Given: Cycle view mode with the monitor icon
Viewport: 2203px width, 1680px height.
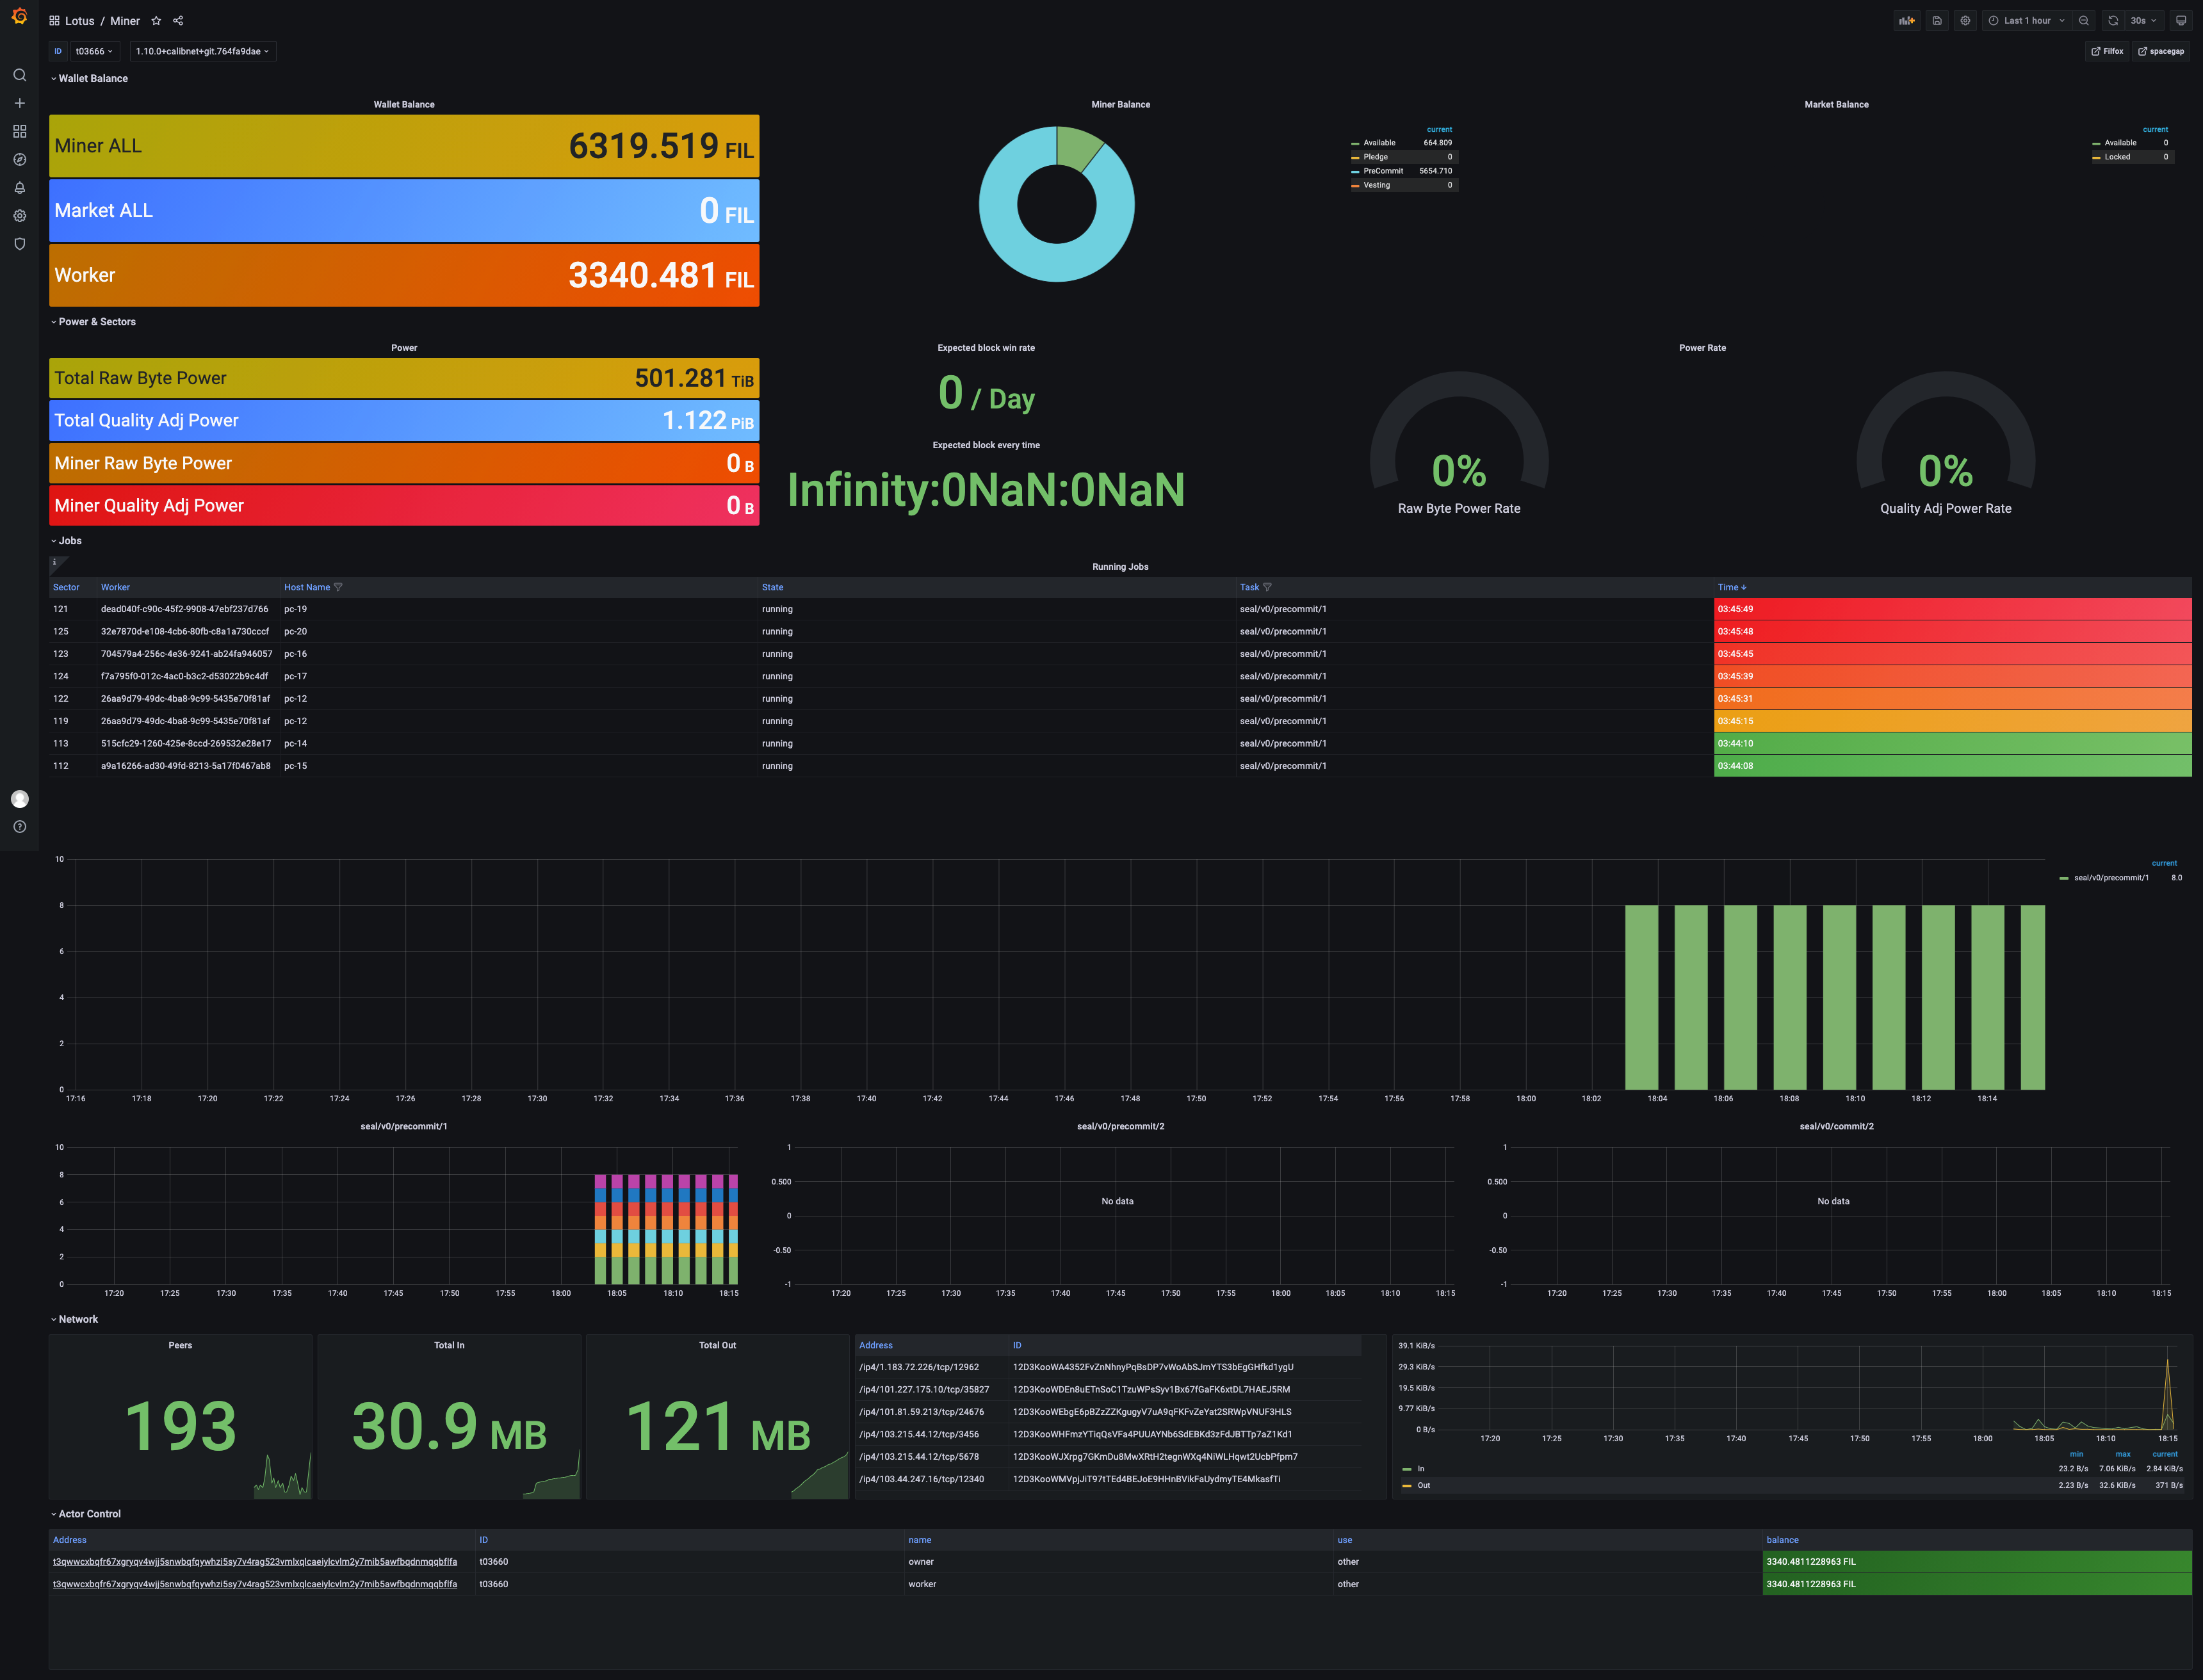Looking at the screenshot, I should click(x=2181, y=21).
